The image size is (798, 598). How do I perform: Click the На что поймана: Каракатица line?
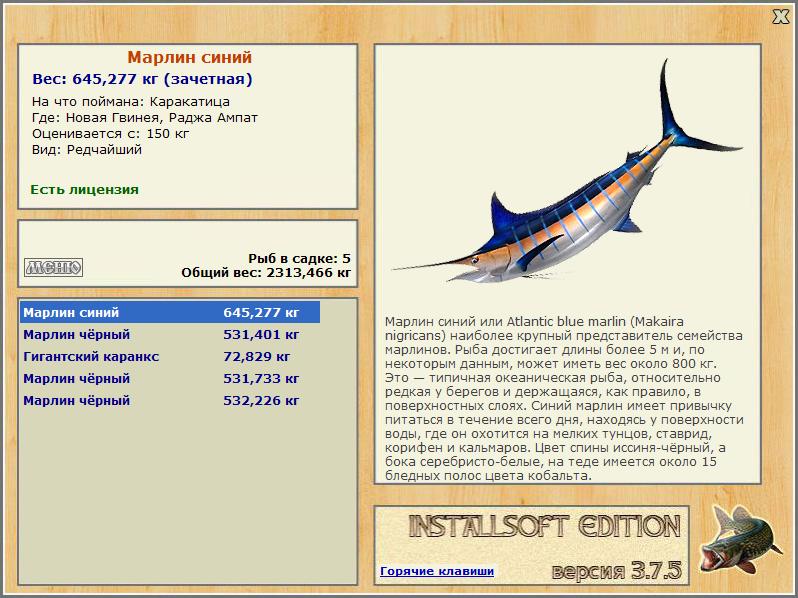point(131,101)
